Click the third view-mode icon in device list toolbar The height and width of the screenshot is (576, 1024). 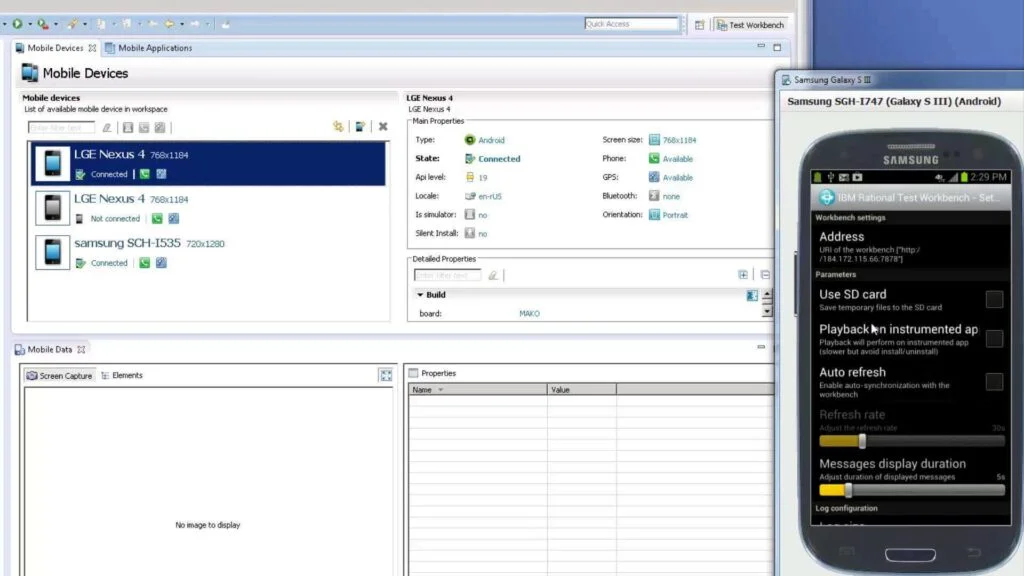(160, 127)
